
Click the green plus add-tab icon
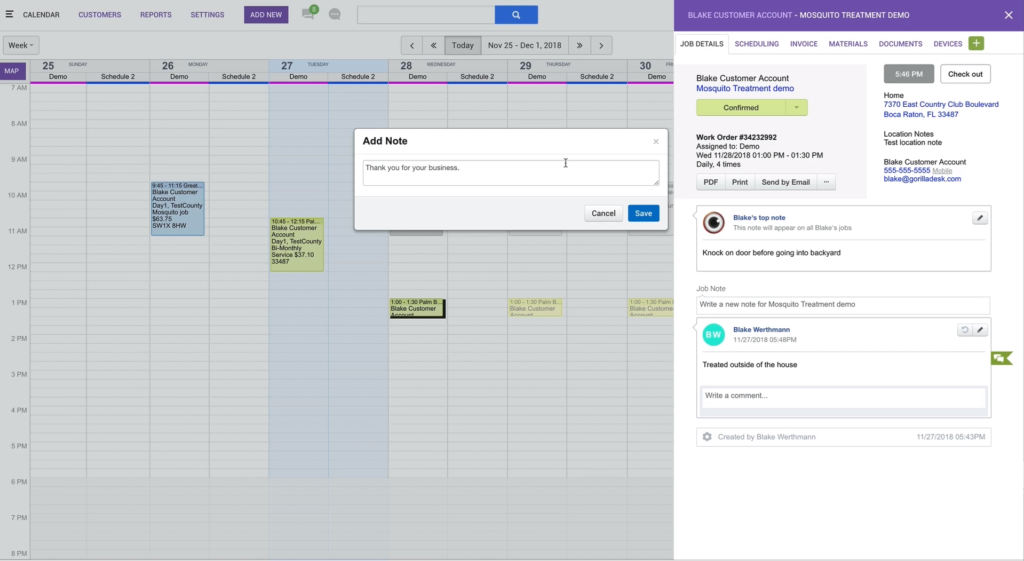[x=976, y=43]
